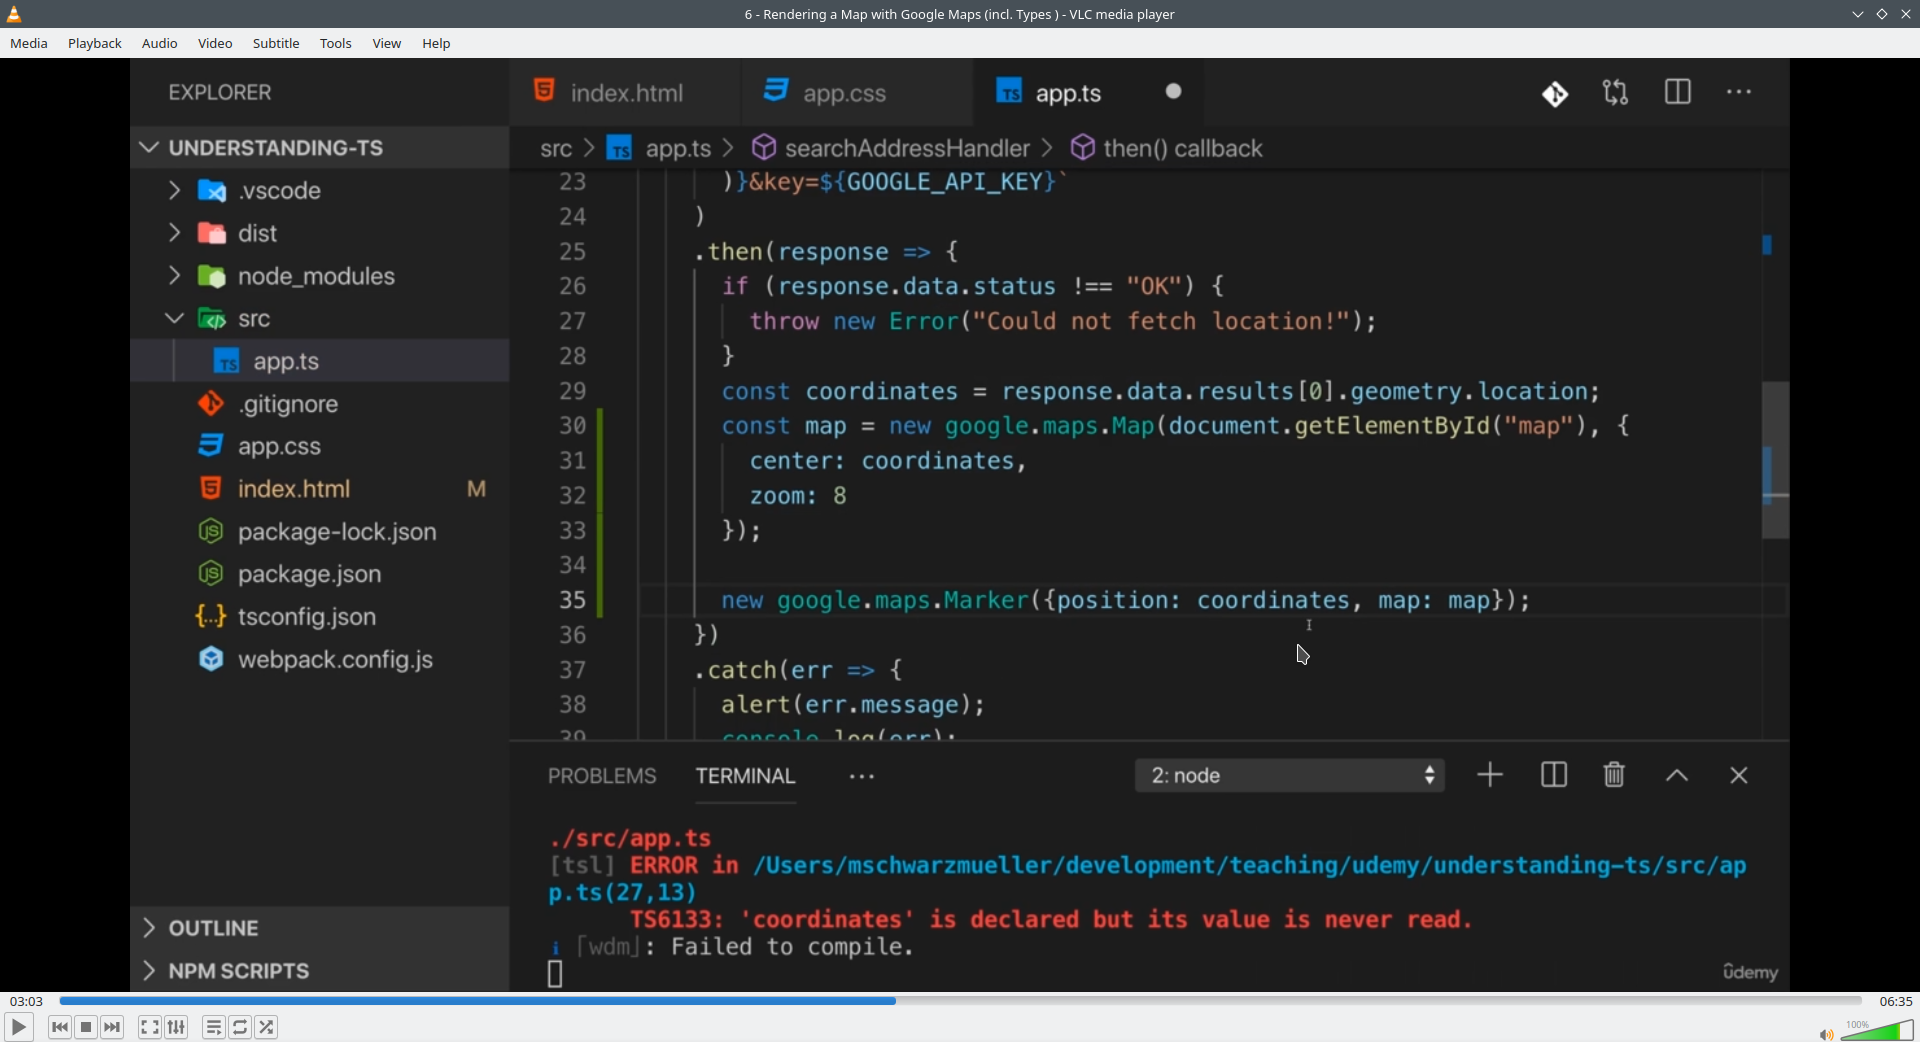Image resolution: width=1920 pixels, height=1042 pixels.
Task: Click the source control diamond icon
Action: (x=1555, y=94)
